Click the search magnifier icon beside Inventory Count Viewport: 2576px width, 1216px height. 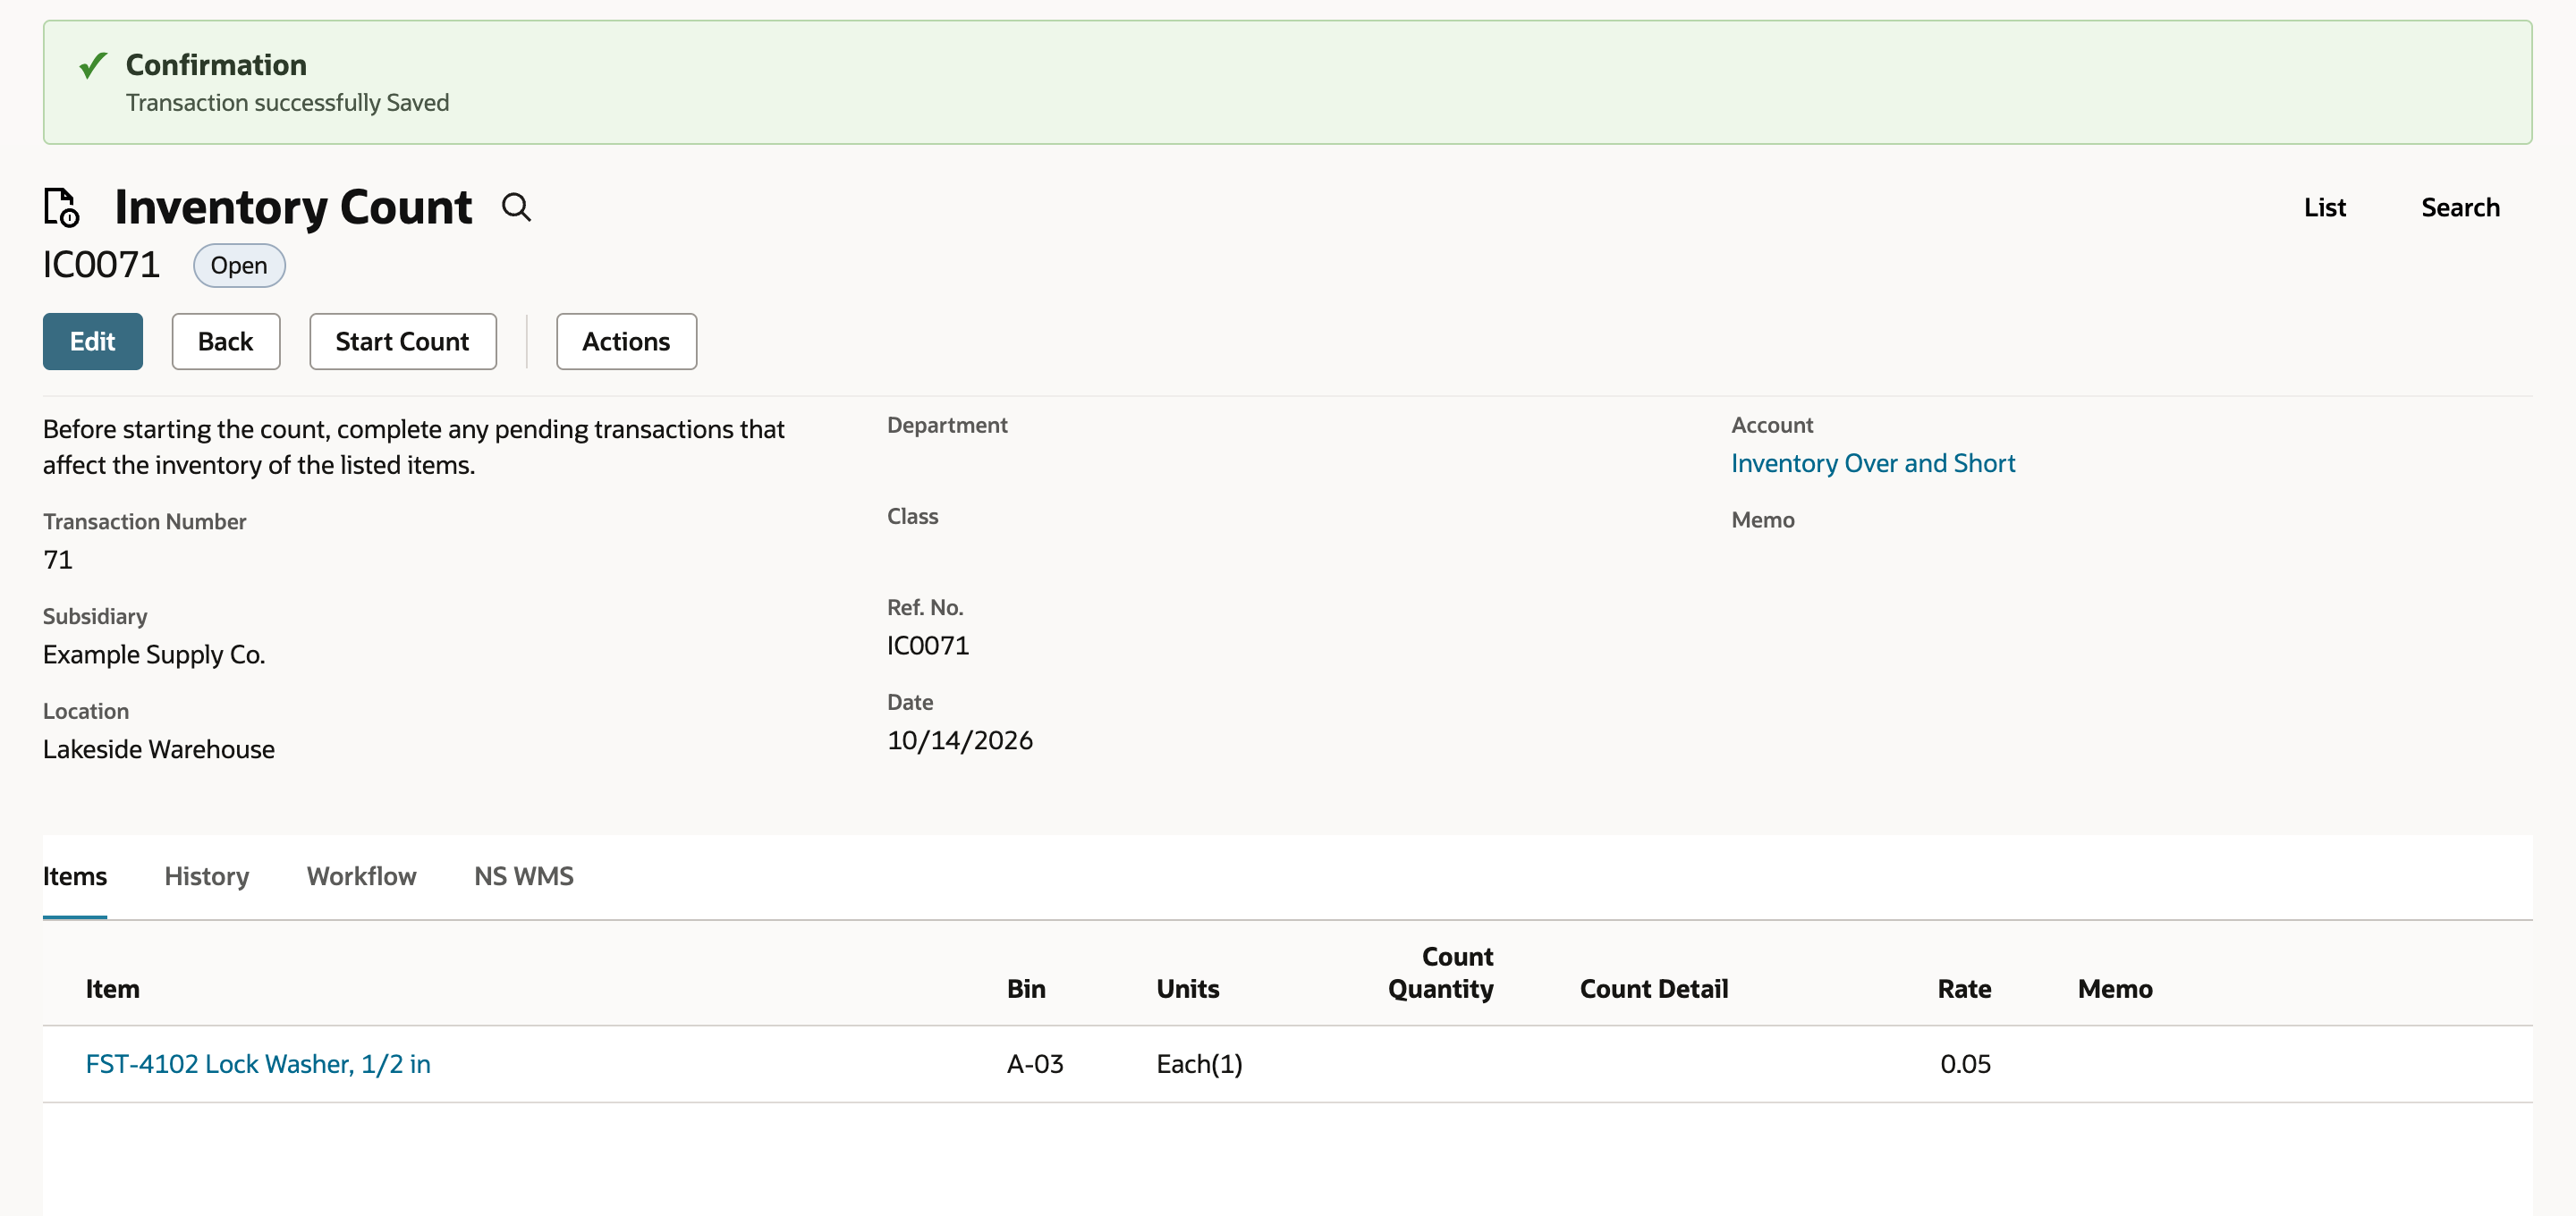pyautogui.click(x=516, y=207)
